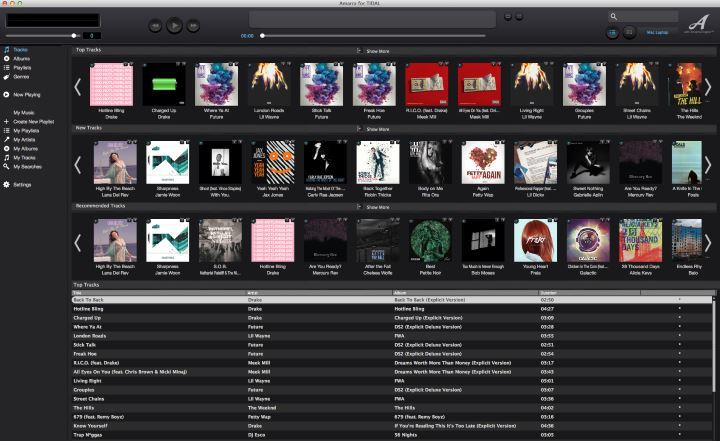Advance Top Tracks carousel with right arrow
The height and width of the screenshot is (441, 720).
tap(708, 87)
